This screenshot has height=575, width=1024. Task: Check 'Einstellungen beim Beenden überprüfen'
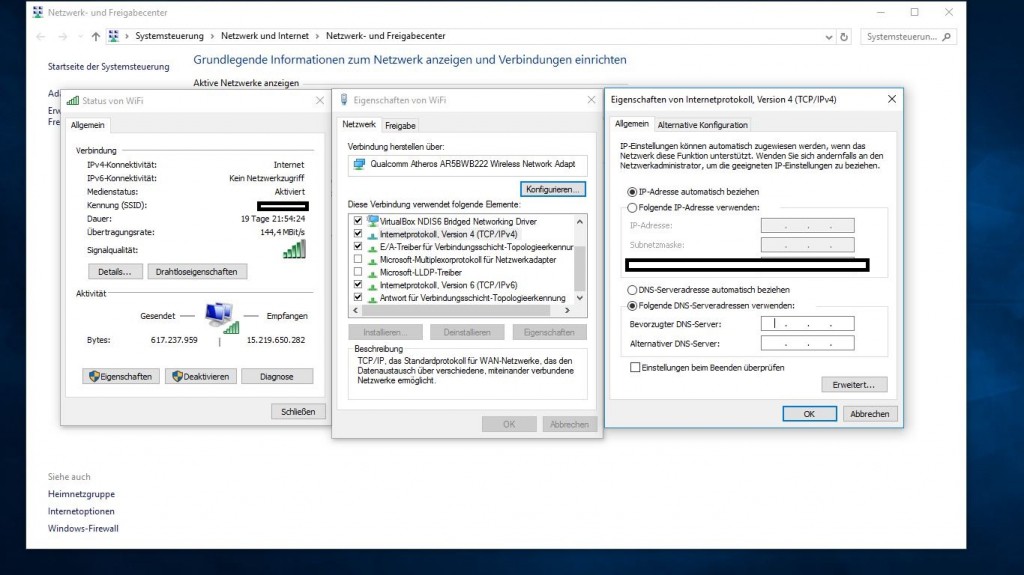[635, 367]
